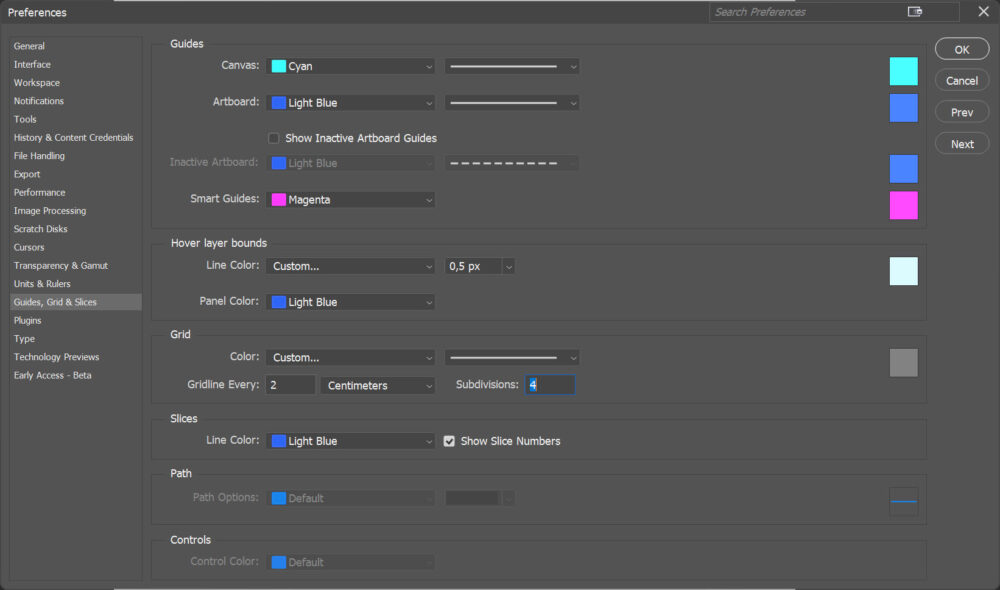
Task: Switch to the Performance preferences category
Action: pos(40,192)
